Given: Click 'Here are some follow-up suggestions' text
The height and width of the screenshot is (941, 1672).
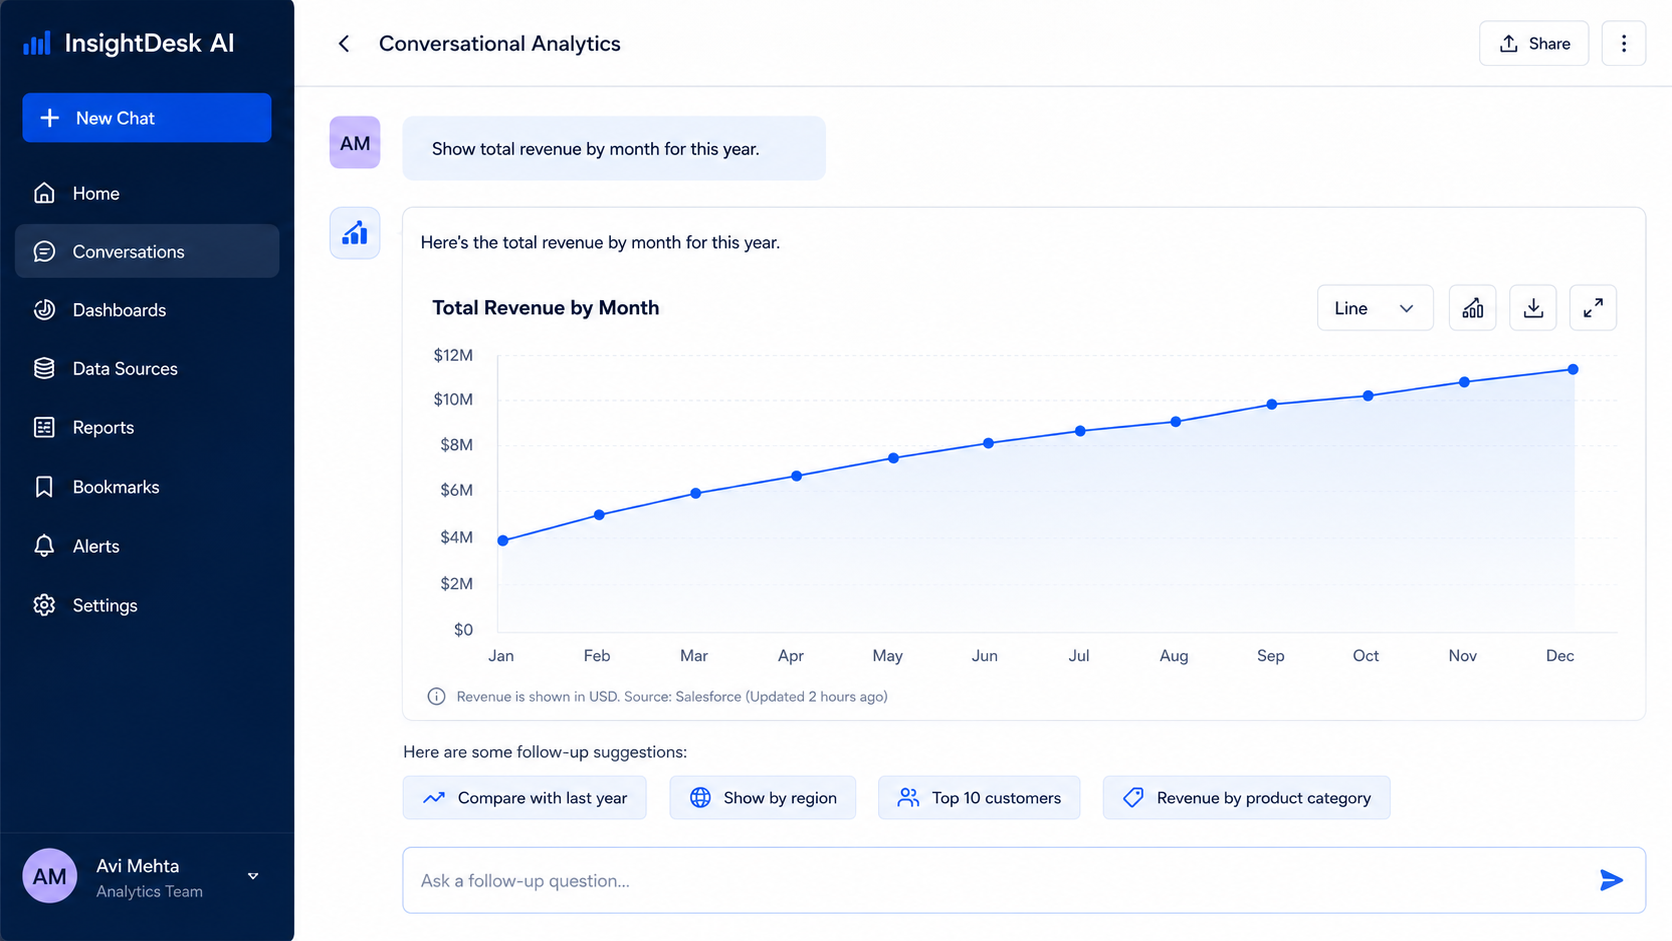Looking at the screenshot, I should point(545,752).
